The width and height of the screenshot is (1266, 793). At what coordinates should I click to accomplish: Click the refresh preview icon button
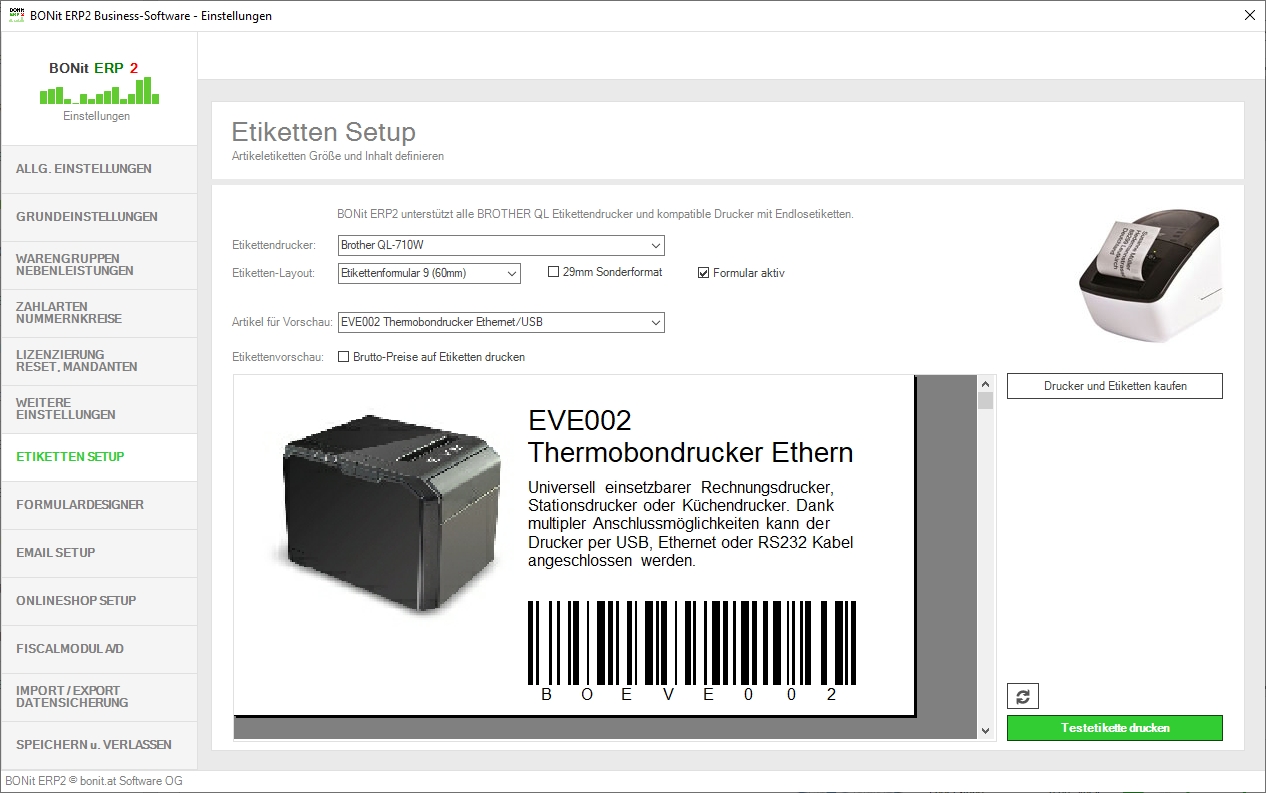(x=1023, y=697)
